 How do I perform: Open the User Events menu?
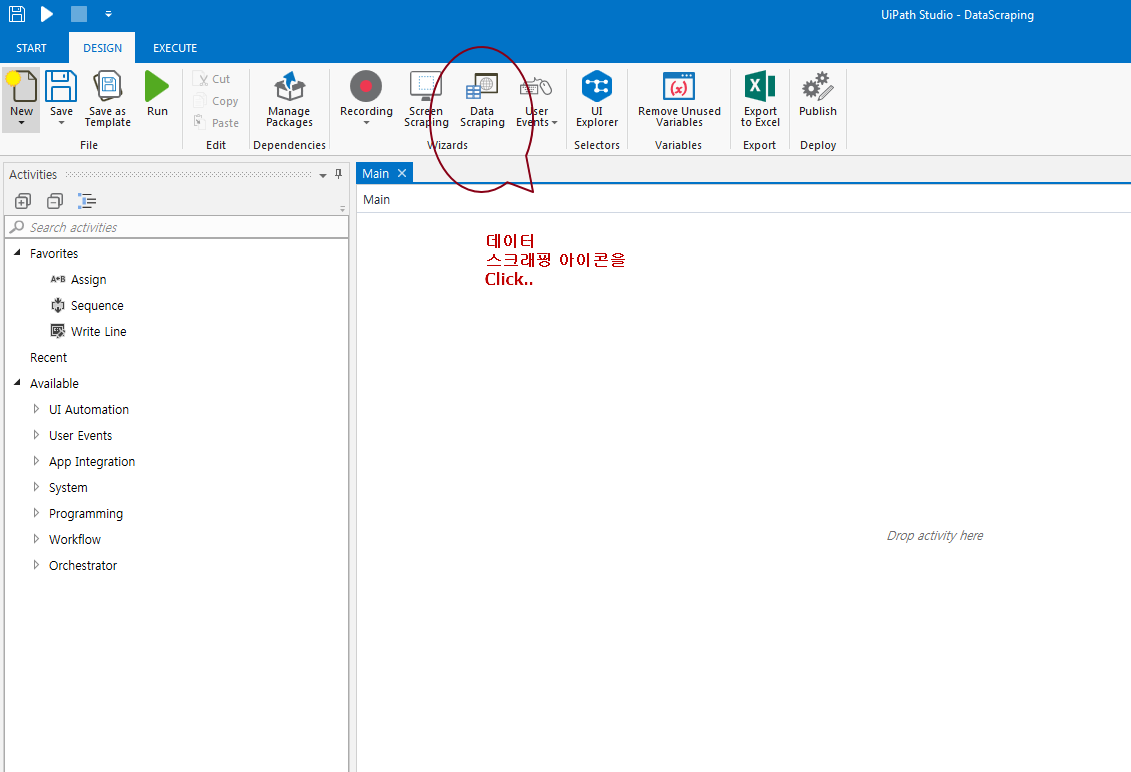536,100
